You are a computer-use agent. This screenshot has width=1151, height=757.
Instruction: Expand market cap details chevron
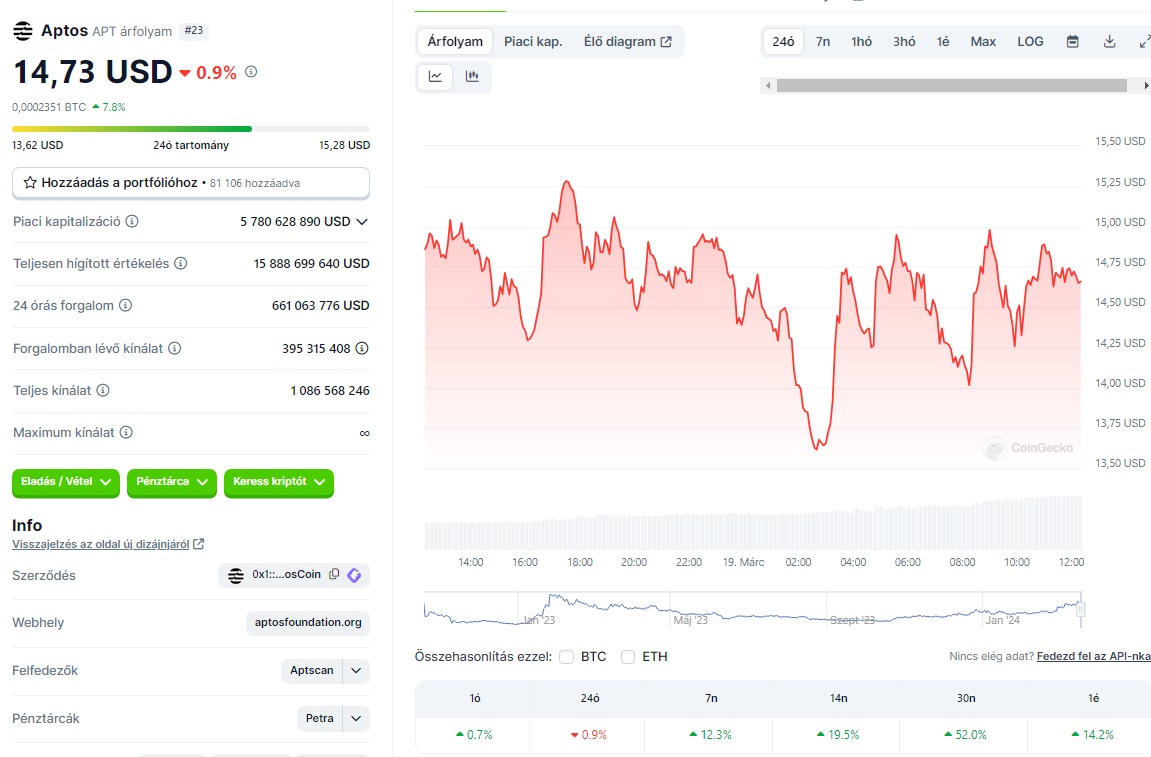point(362,222)
